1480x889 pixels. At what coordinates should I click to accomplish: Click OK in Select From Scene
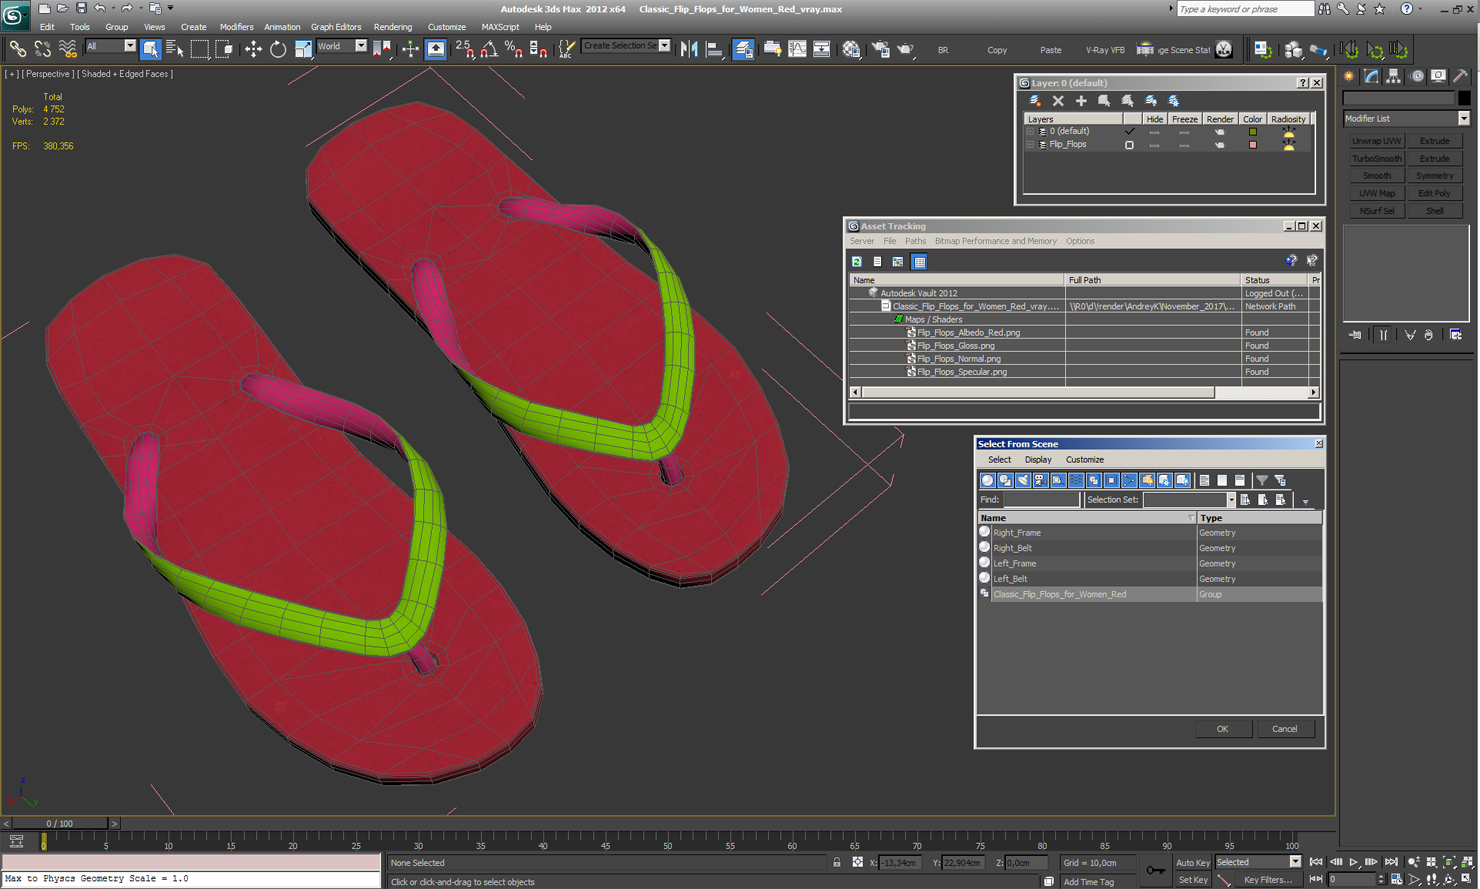[1222, 729]
